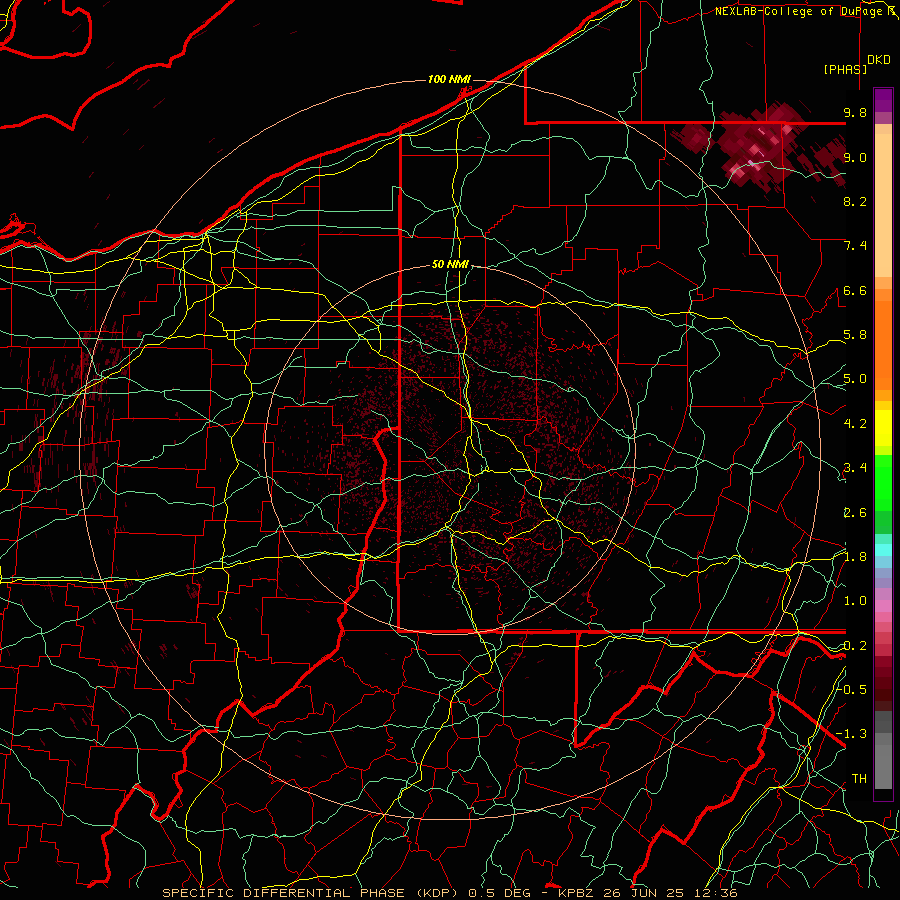The height and width of the screenshot is (900, 900).
Task: Click the KDP product caption at the bottom
Action: 449,893
